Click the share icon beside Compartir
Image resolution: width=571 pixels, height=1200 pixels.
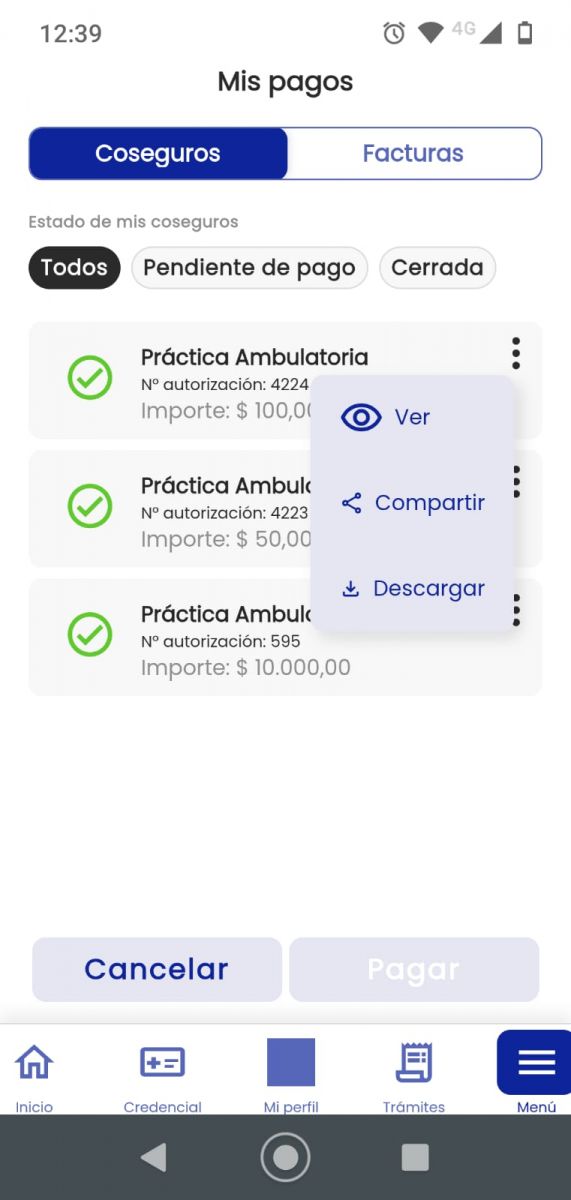pyautogui.click(x=351, y=503)
